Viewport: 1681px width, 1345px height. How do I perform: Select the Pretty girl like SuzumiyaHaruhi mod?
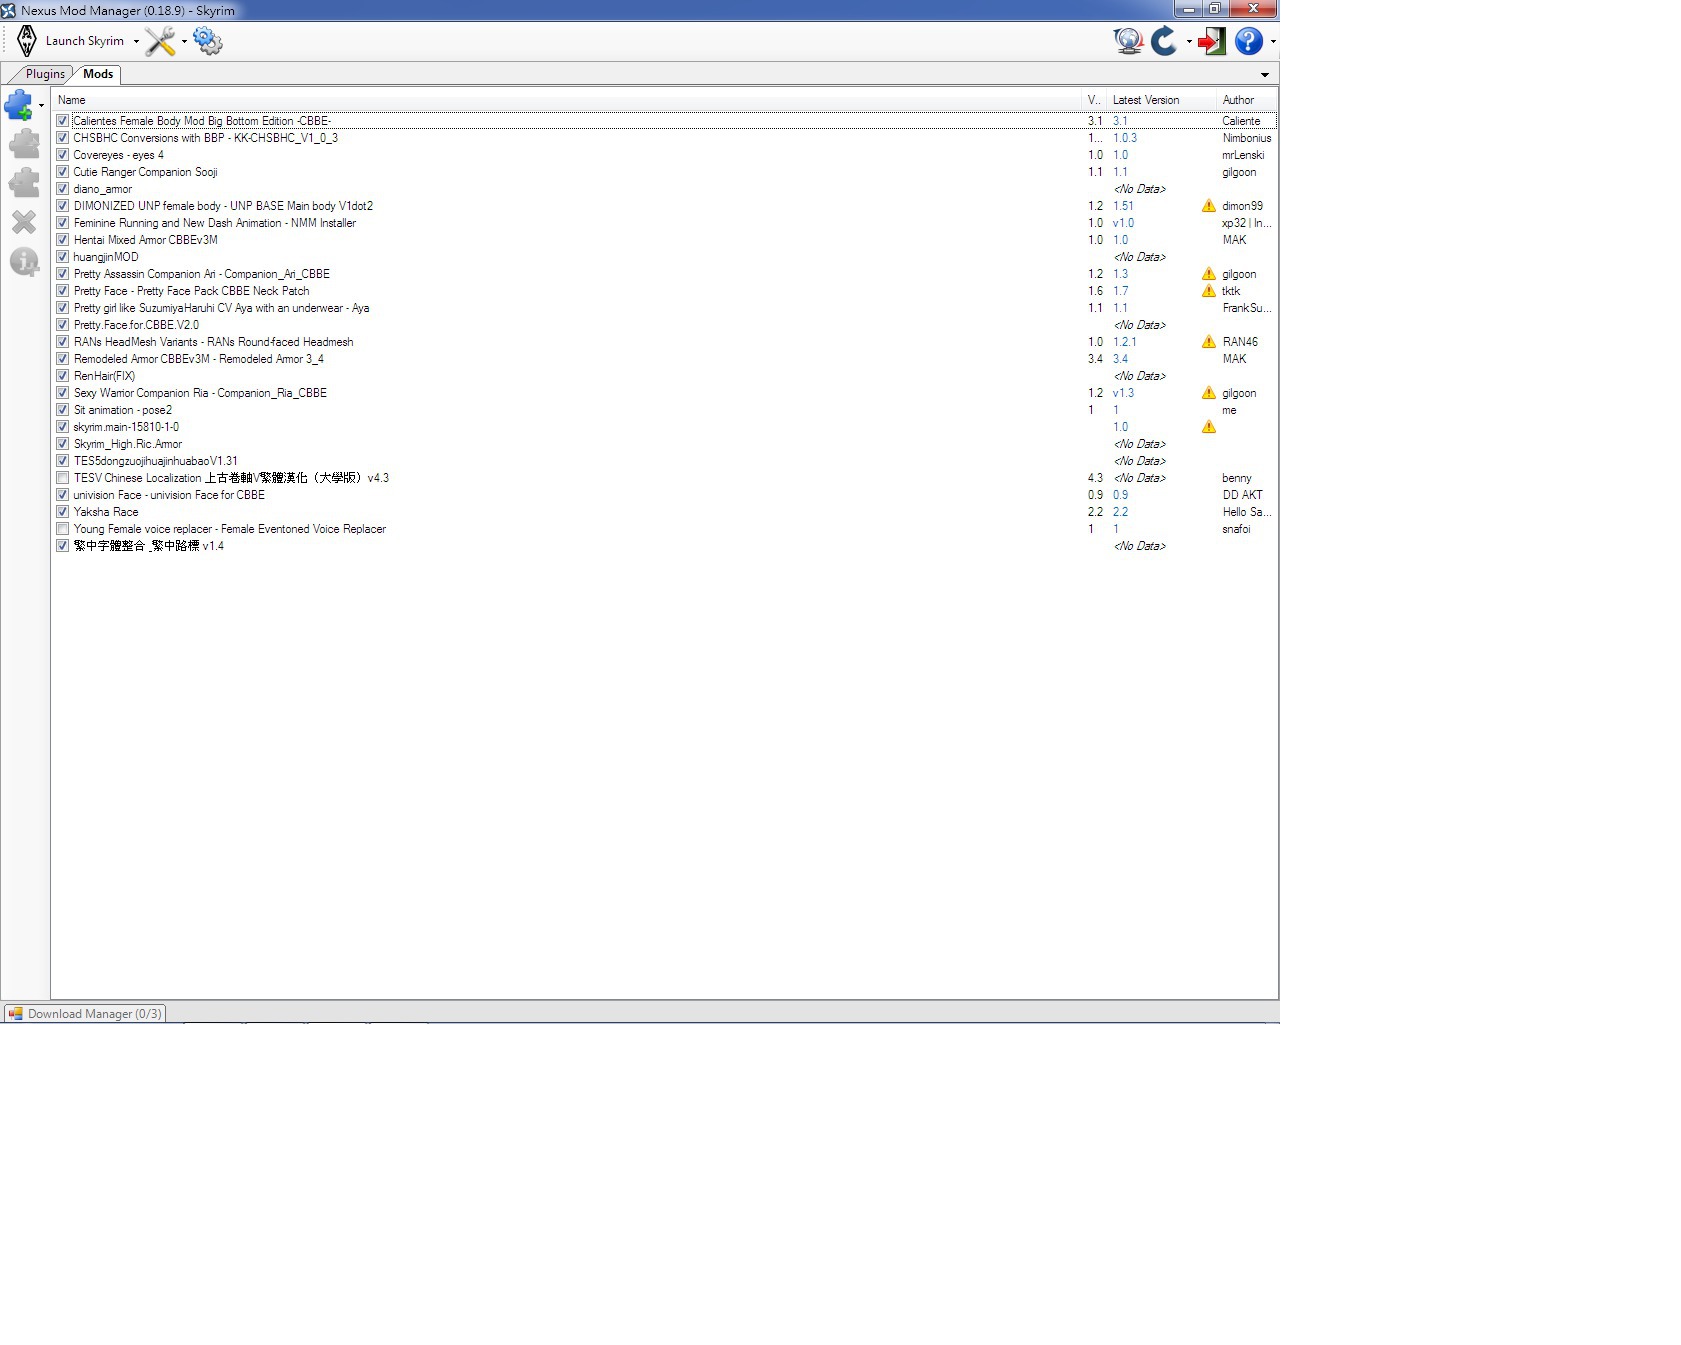click(221, 308)
